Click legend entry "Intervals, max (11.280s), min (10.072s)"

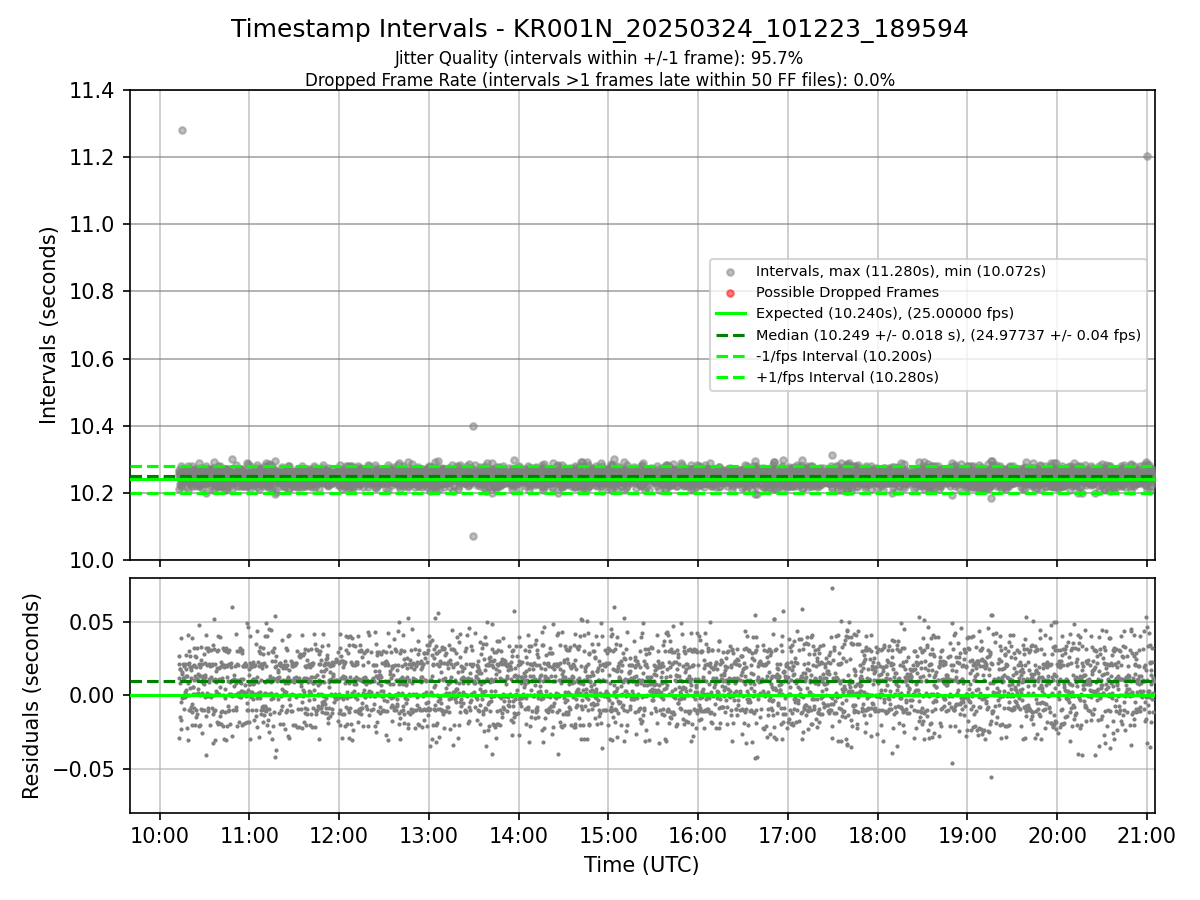pos(900,271)
